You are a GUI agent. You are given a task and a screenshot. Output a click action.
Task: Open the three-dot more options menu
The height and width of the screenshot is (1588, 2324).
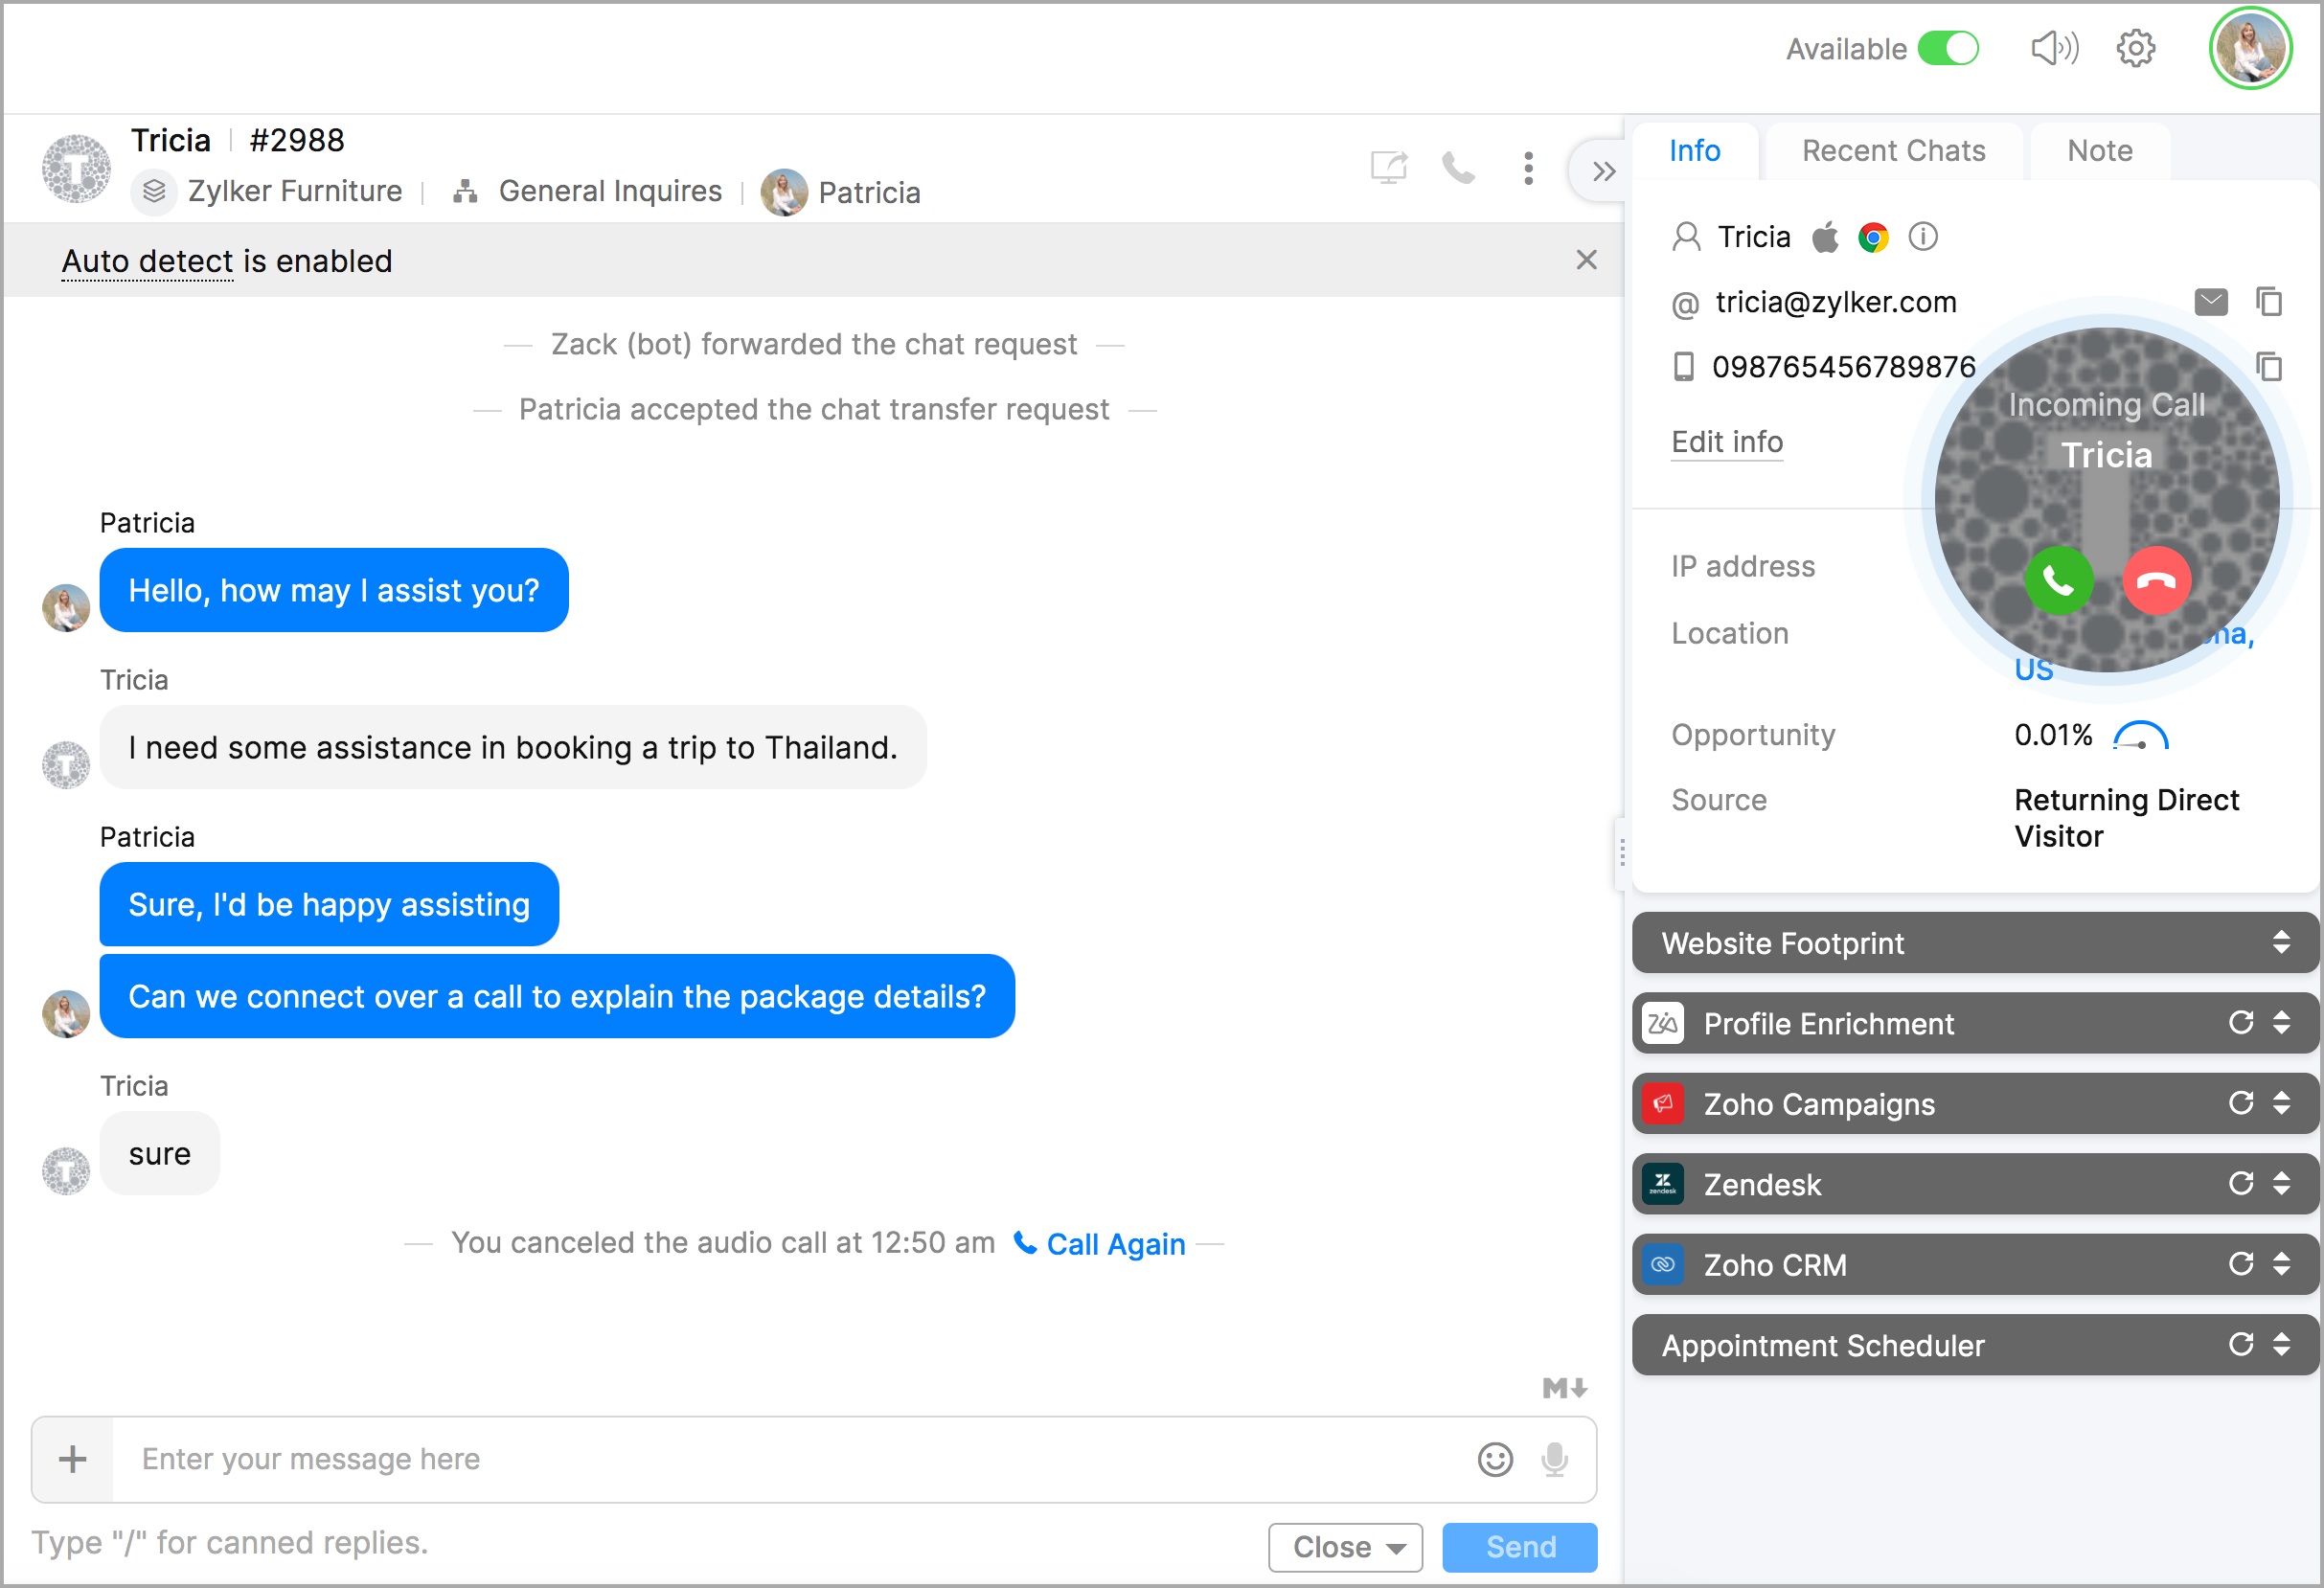pyautogui.click(x=1527, y=168)
